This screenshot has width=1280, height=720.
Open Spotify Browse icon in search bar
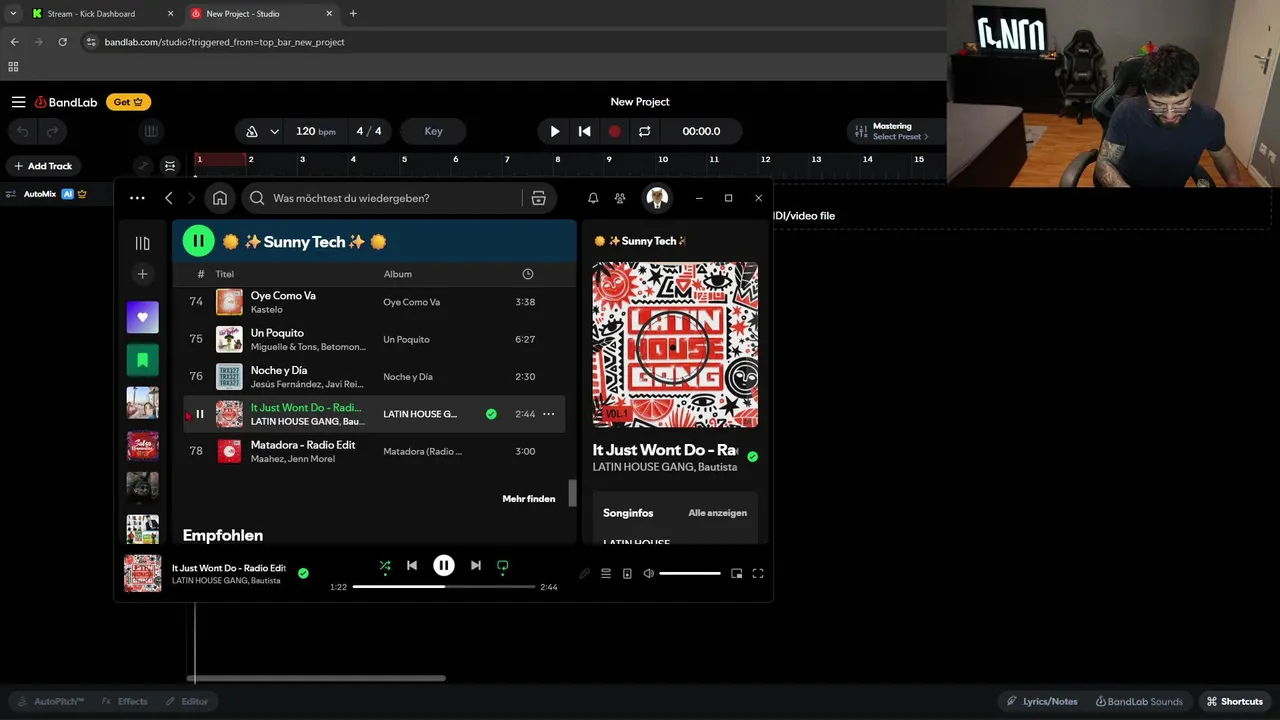coord(538,198)
